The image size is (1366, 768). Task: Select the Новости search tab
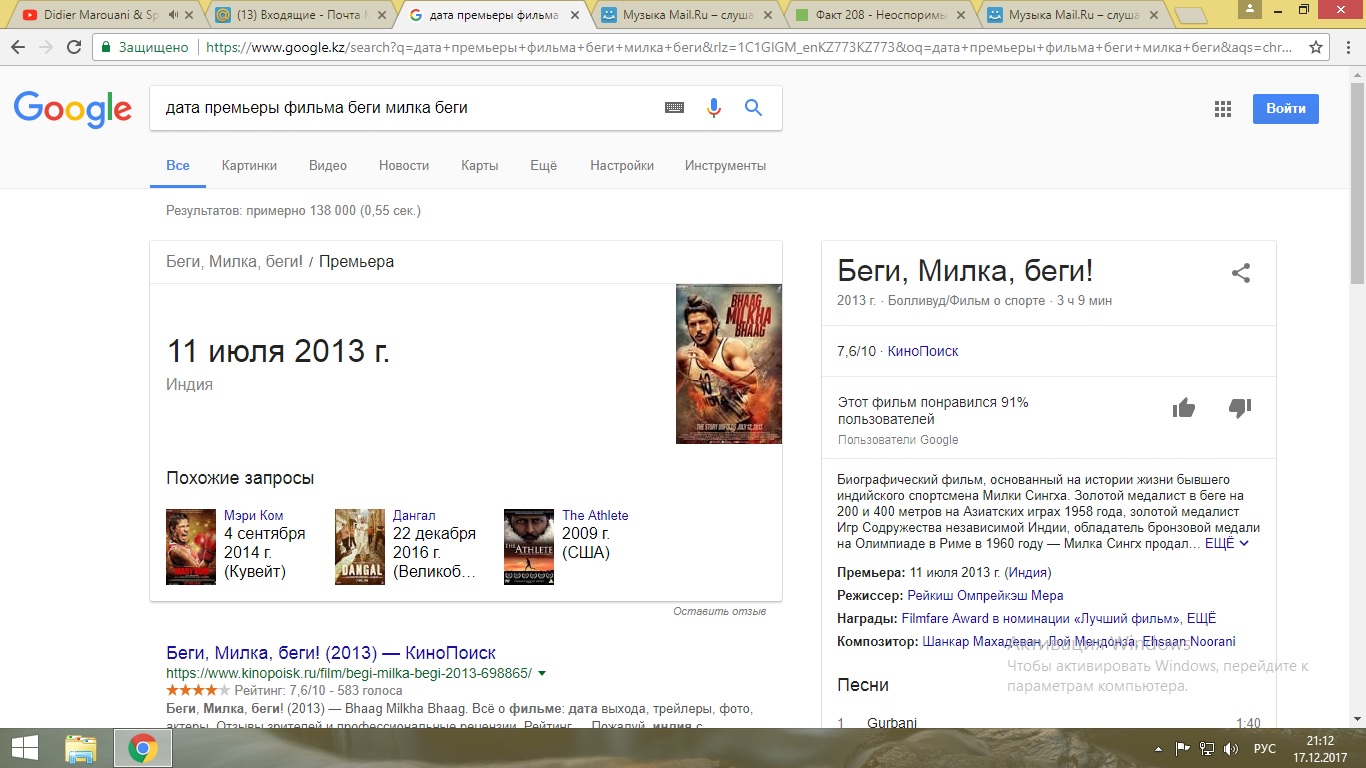point(404,165)
